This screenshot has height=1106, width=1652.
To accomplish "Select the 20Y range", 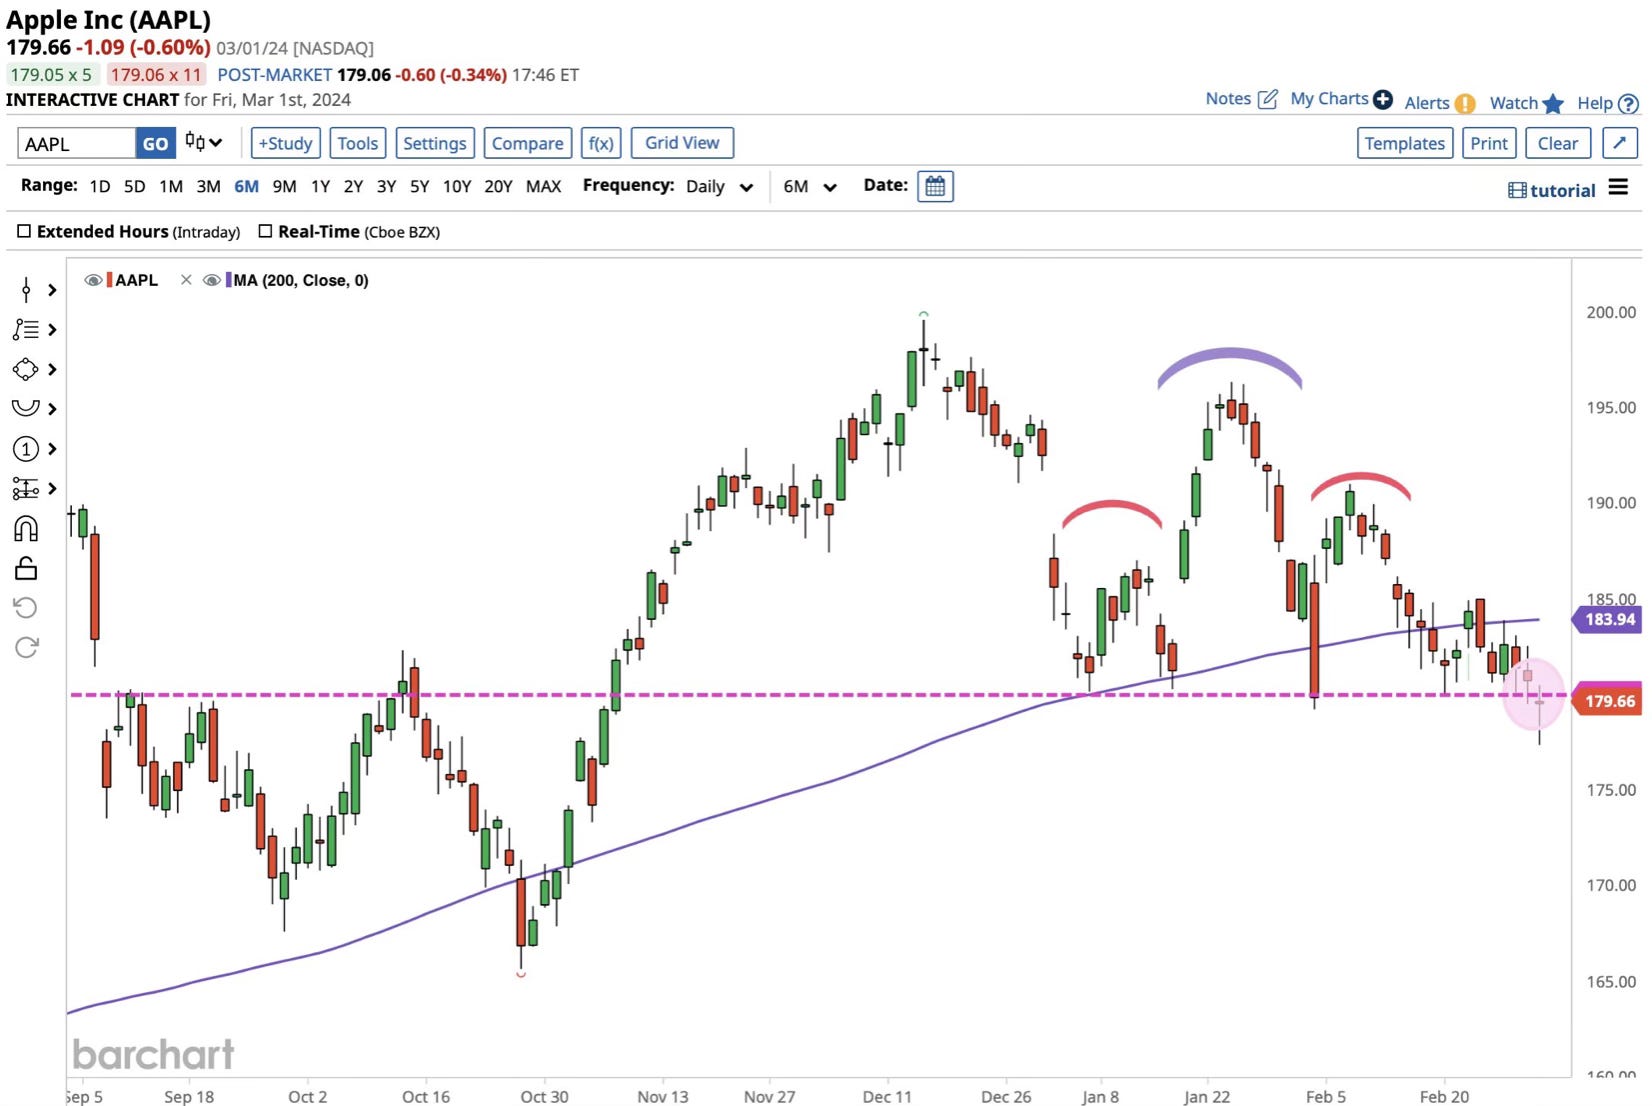I will click(x=498, y=186).
